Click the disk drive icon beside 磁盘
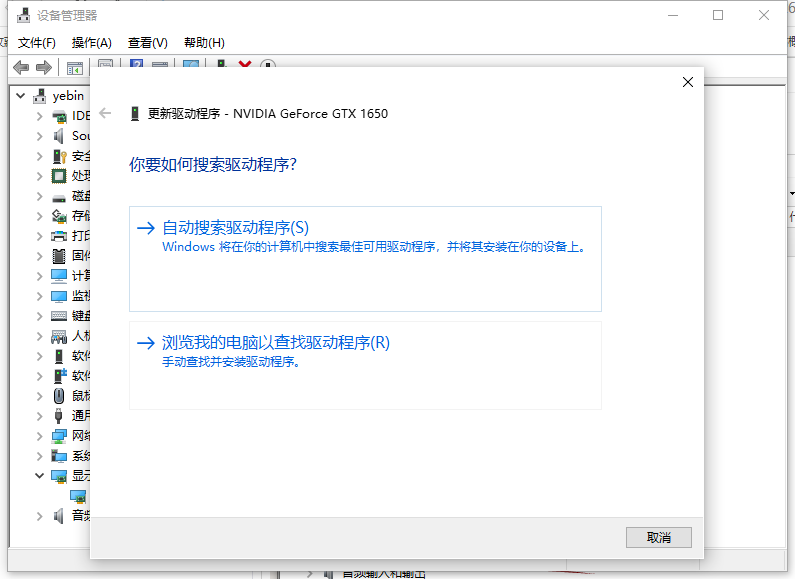795x579 pixels. [59, 197]
